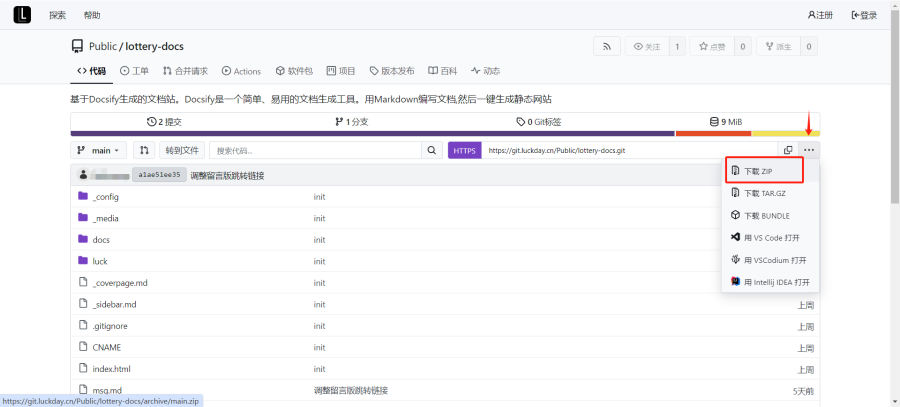Choose 用 VS Code 打开
This screenshot has height=407, width=900.
coord(770,238)
